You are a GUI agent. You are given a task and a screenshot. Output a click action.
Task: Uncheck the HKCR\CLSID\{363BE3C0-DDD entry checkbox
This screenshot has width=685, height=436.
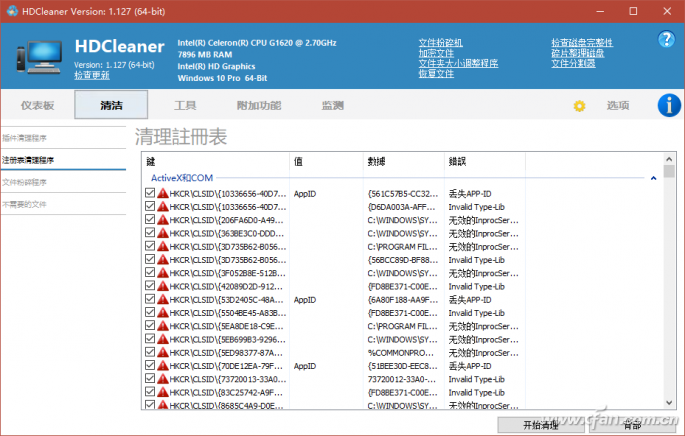150,232
